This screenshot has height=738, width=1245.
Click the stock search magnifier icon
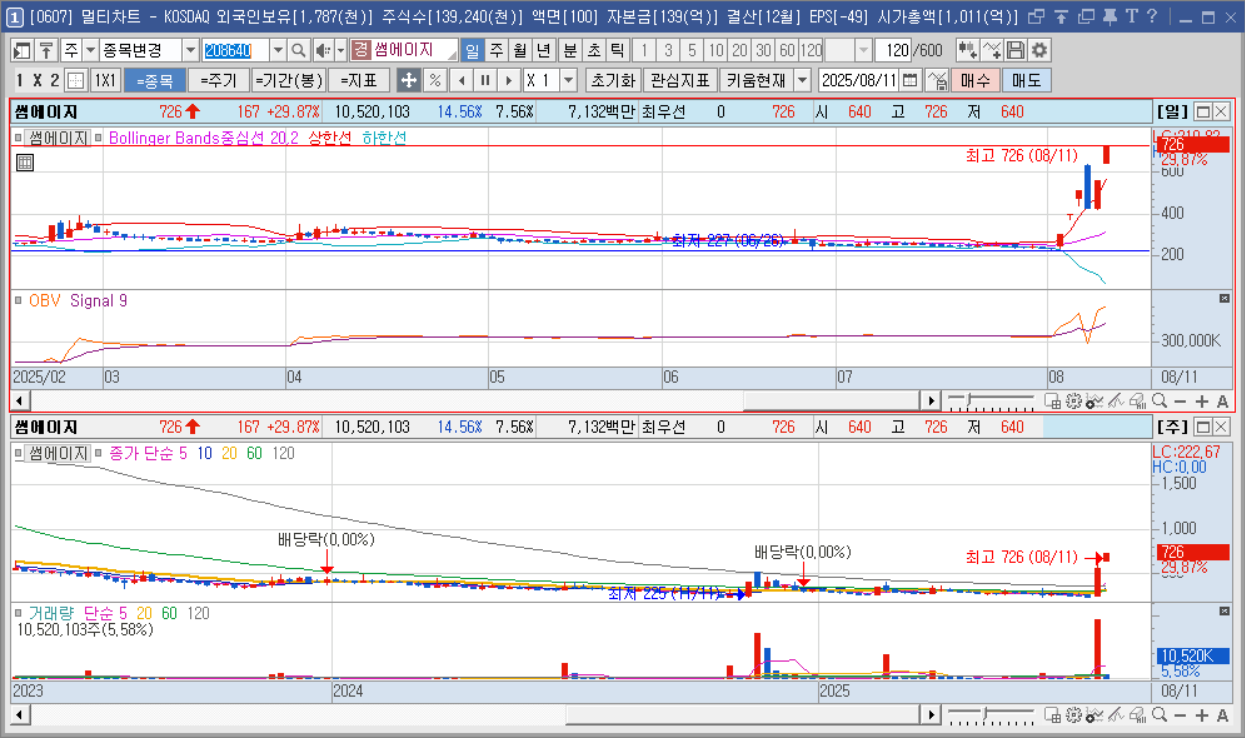point(298,50)
